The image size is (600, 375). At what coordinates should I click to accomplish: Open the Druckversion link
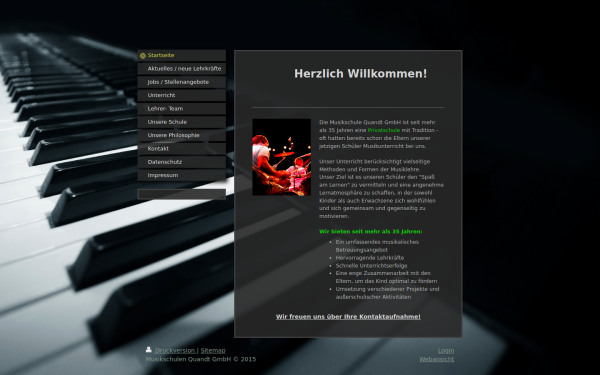coord(175,351)
